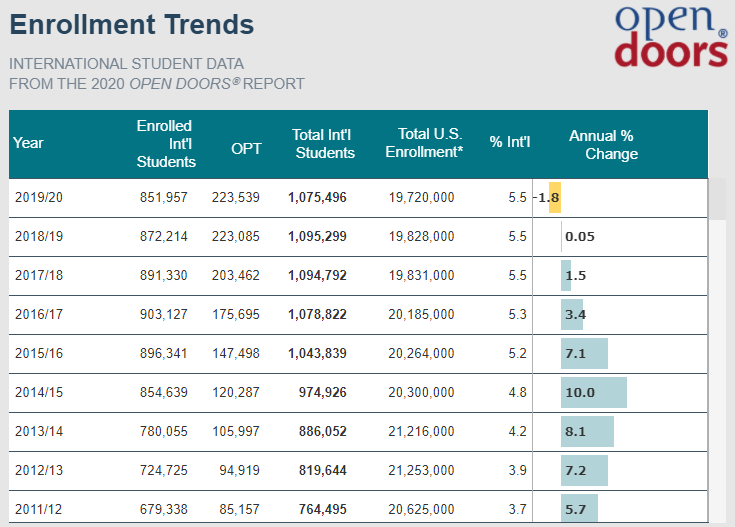This screenshot has height=527, width=735.
Task: Click OPT value 223,539 in first row
Action: [x=236, y=198]
